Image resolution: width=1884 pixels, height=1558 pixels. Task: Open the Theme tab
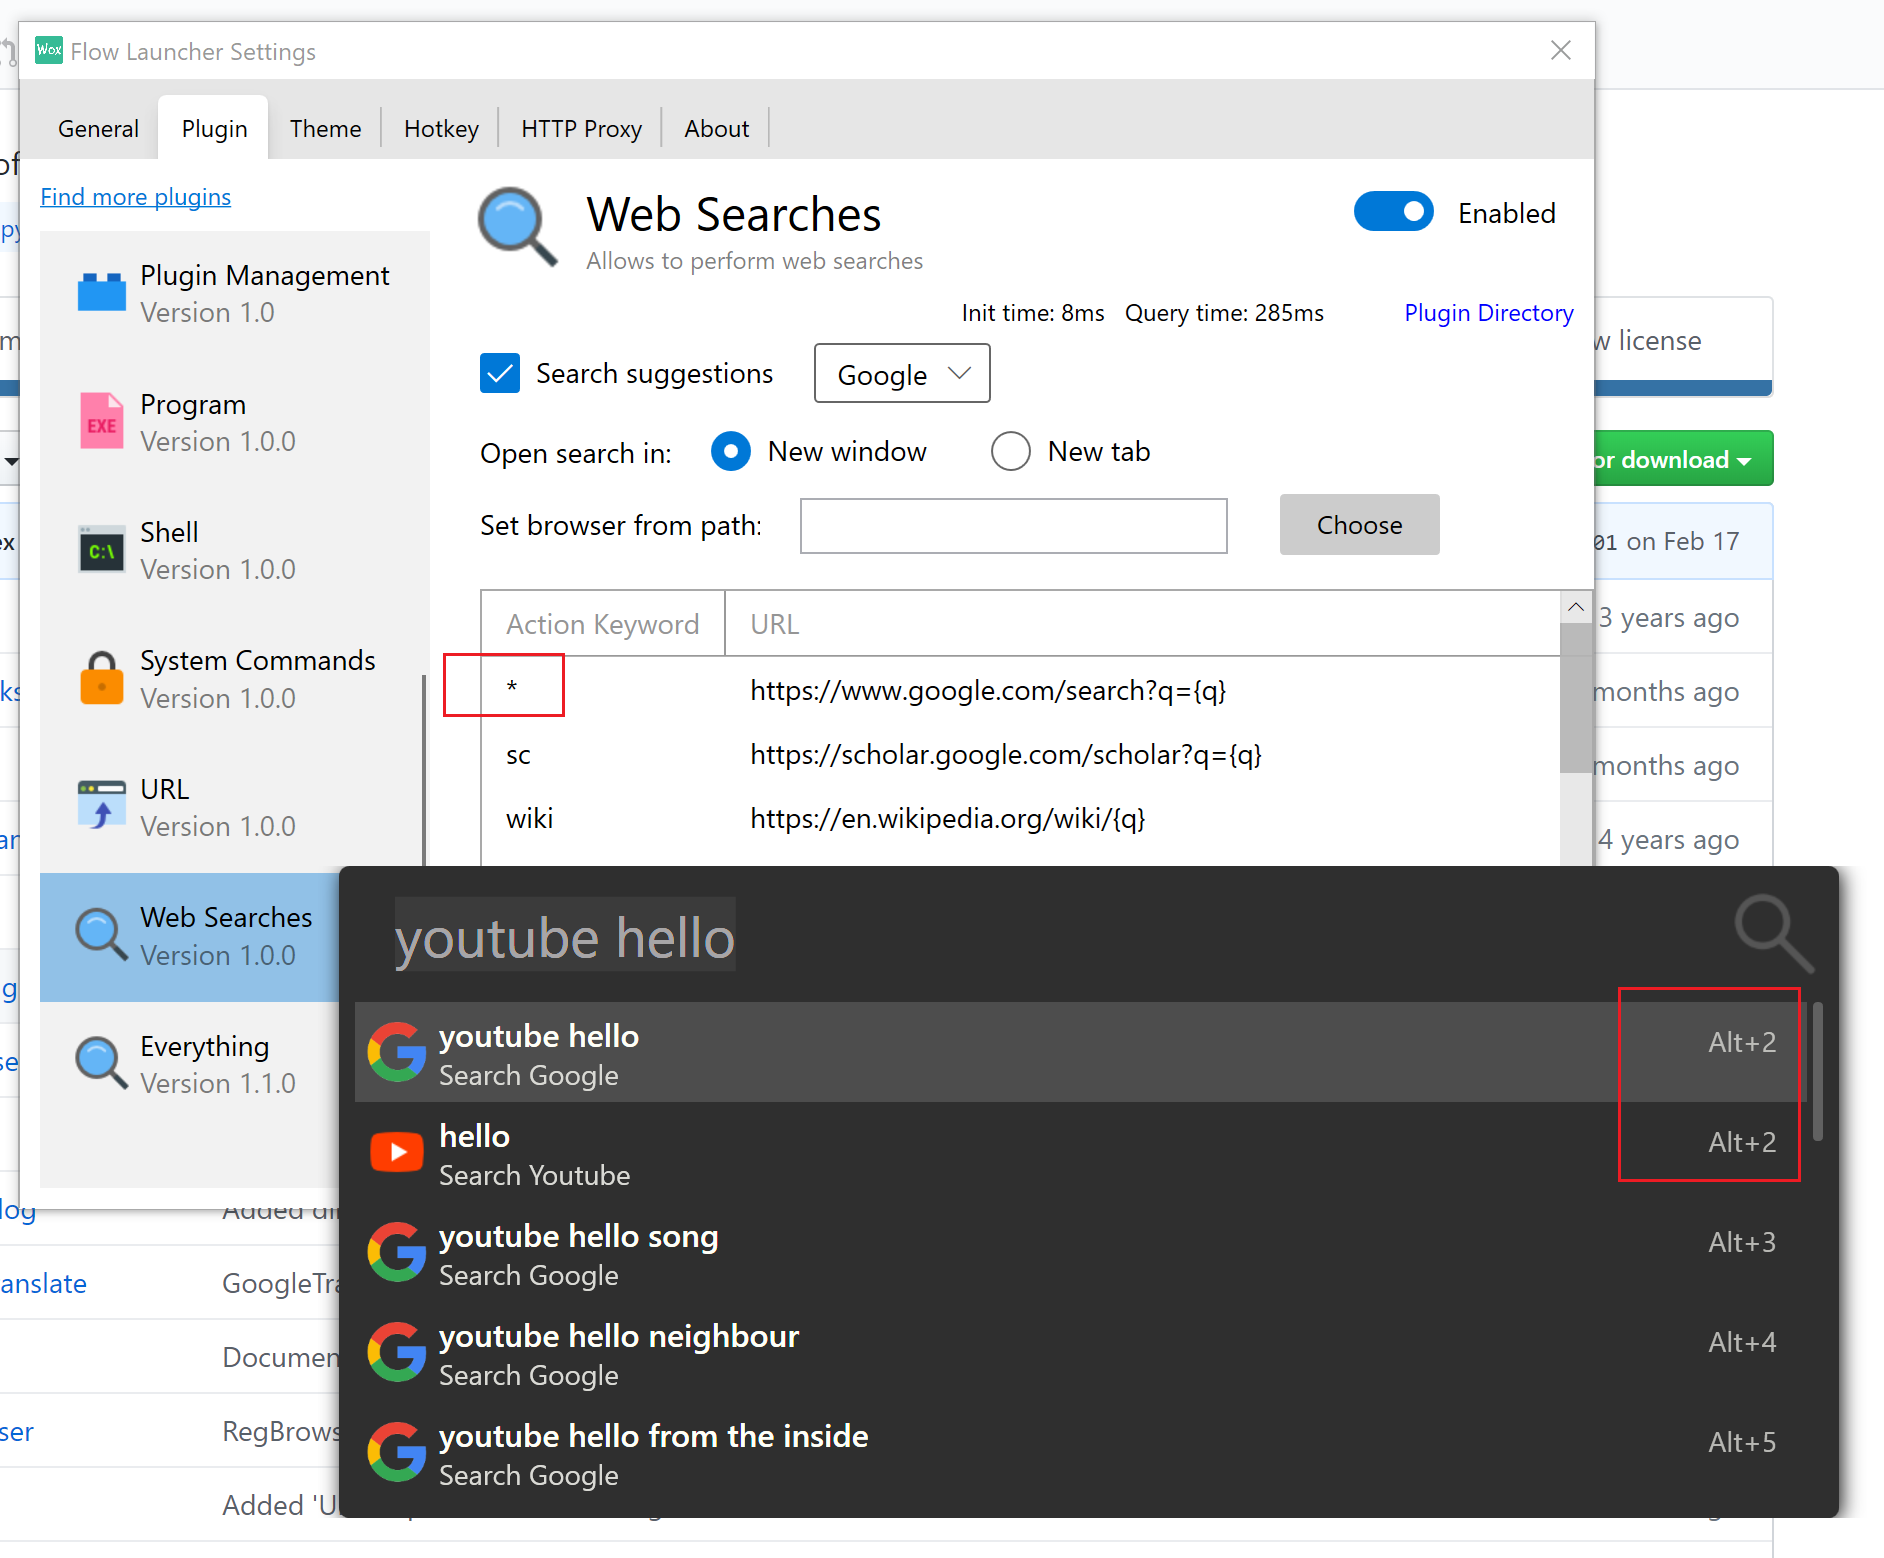click(325, 128)
